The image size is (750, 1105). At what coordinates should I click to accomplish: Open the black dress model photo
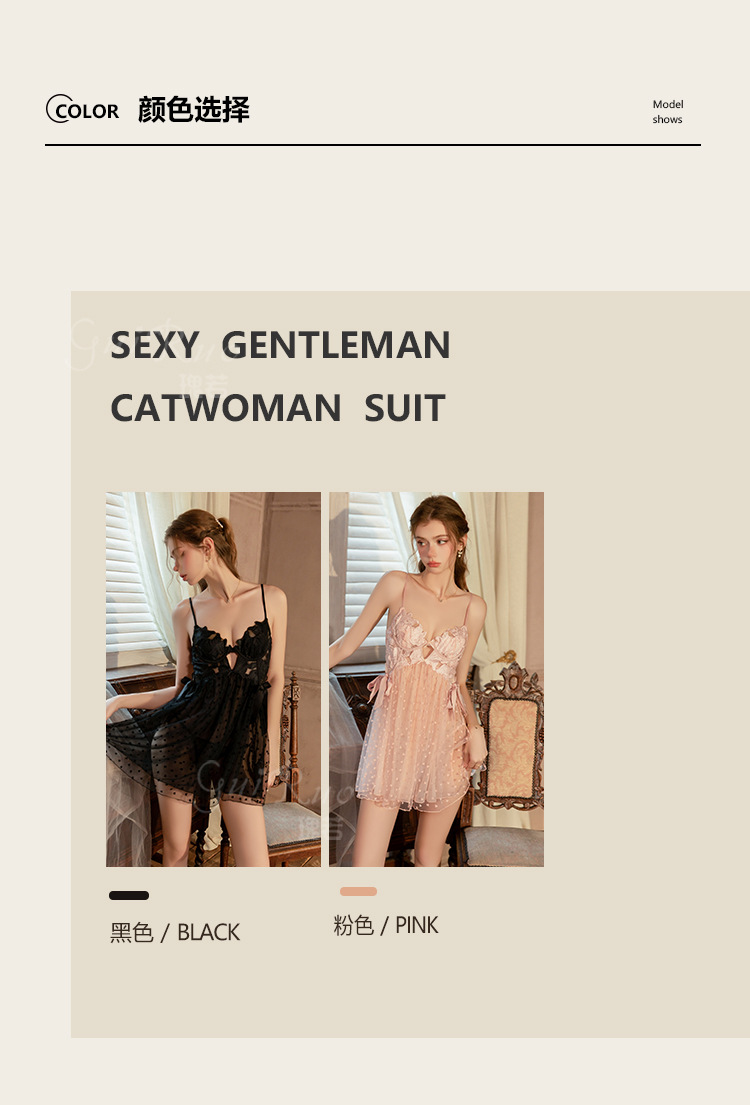point(213,679)
